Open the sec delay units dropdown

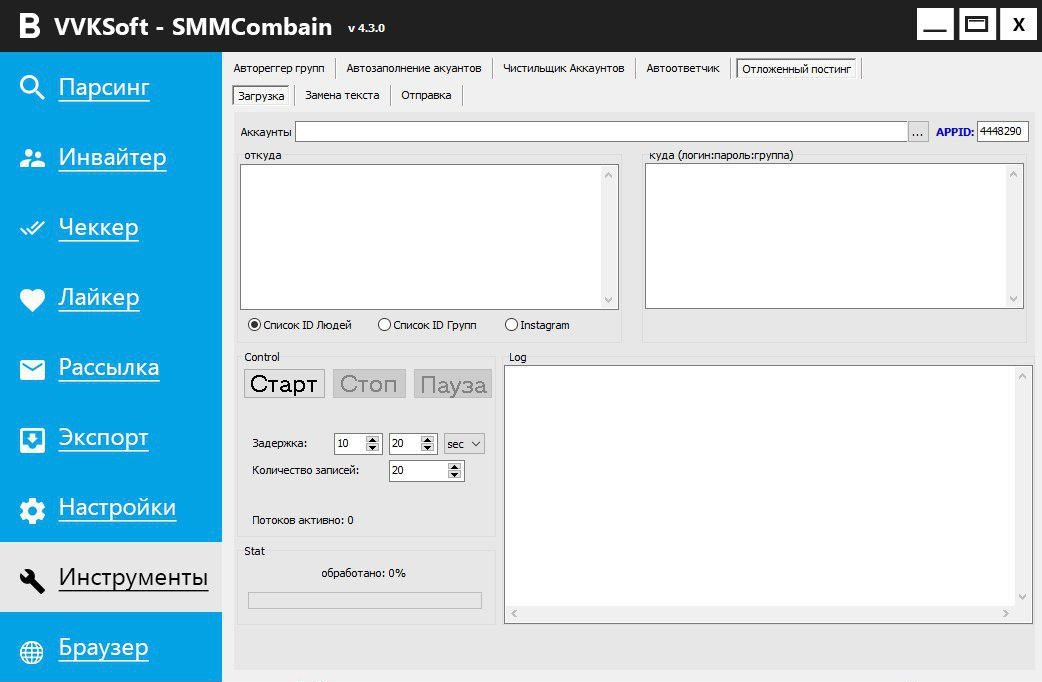(464, 444)
